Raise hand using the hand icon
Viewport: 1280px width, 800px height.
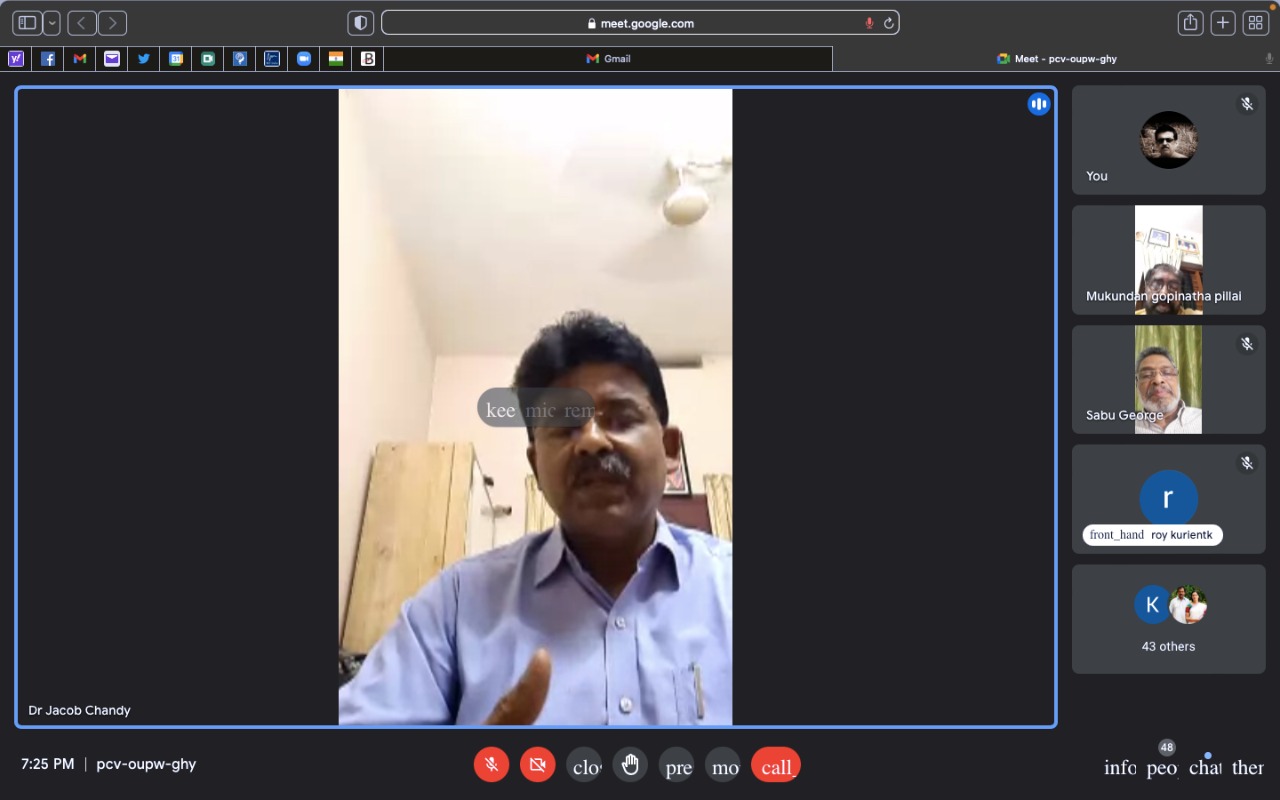tap(630, 766)
